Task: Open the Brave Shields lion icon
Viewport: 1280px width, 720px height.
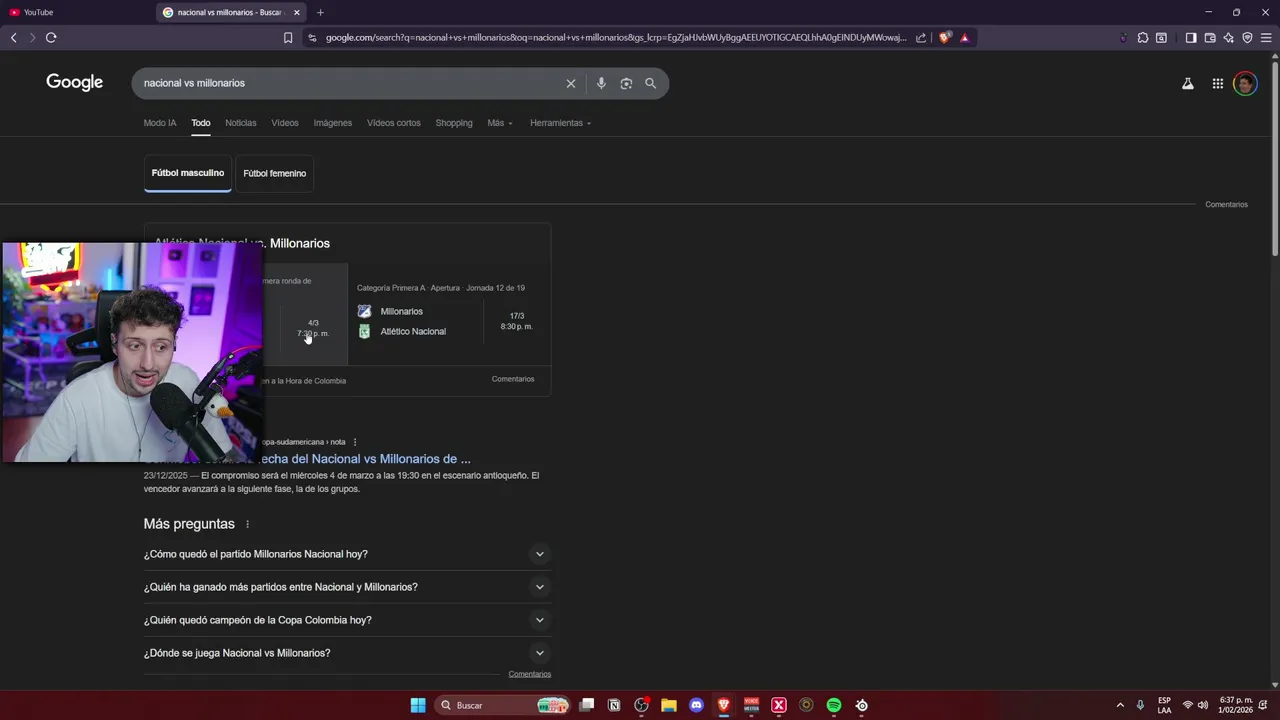Action: pos(945,38)
